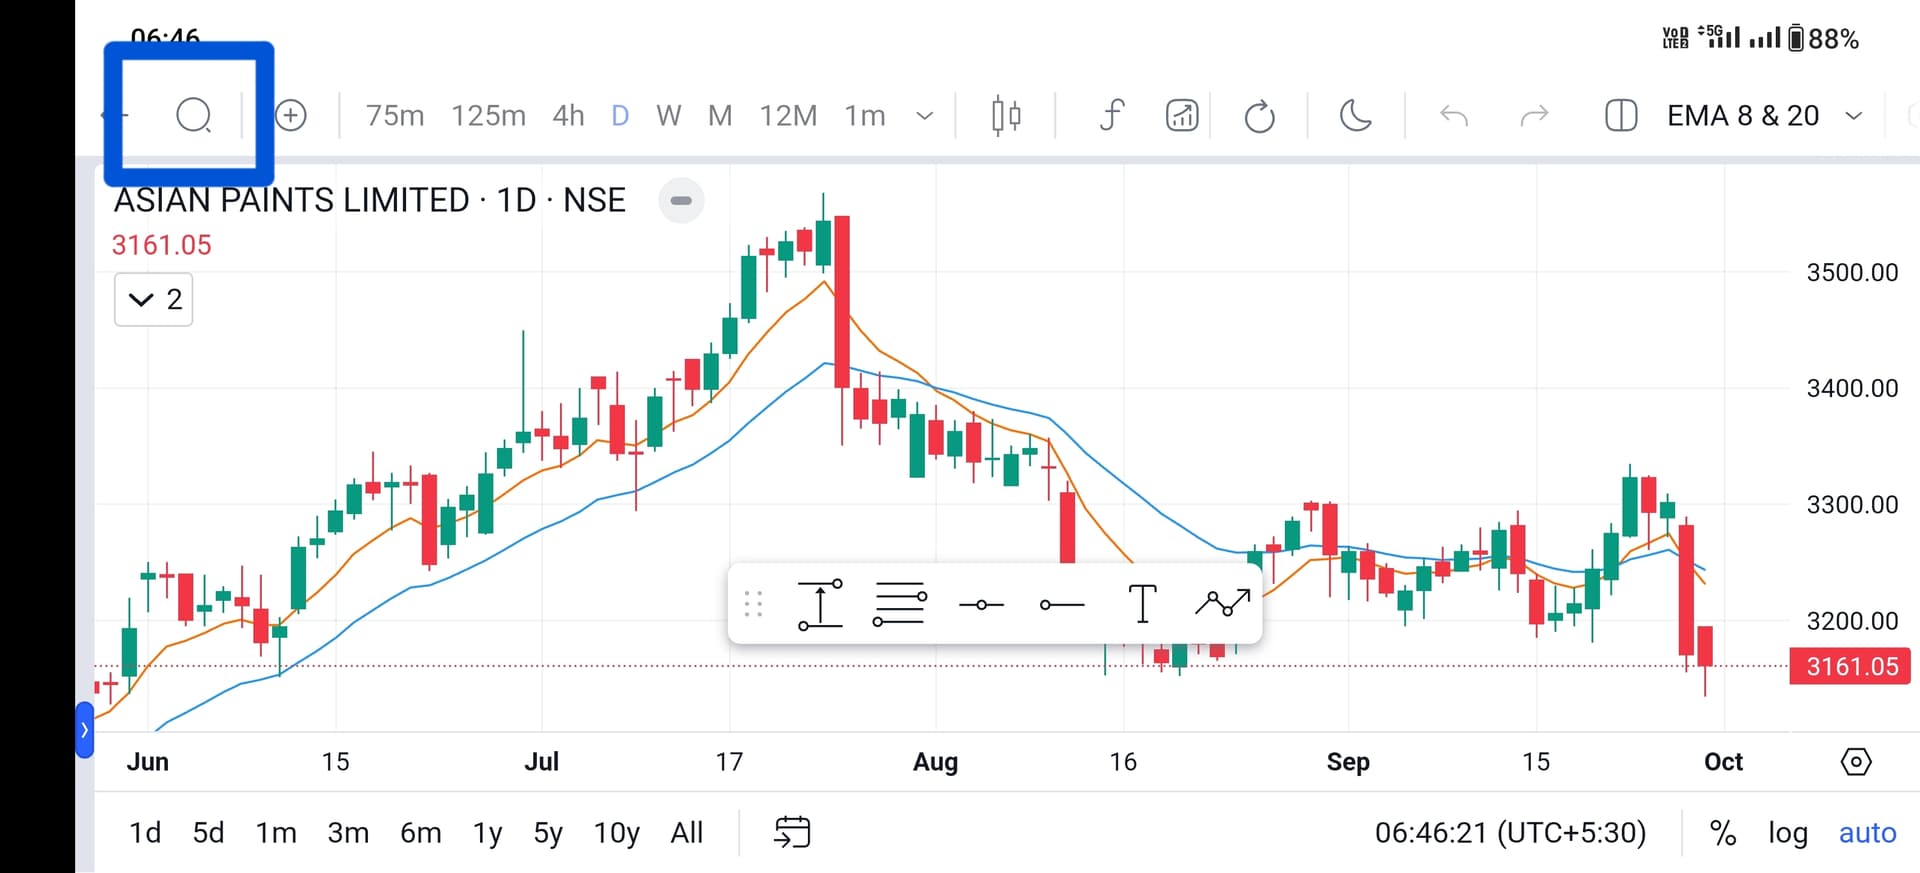Switch to the 4h interval

568,116
